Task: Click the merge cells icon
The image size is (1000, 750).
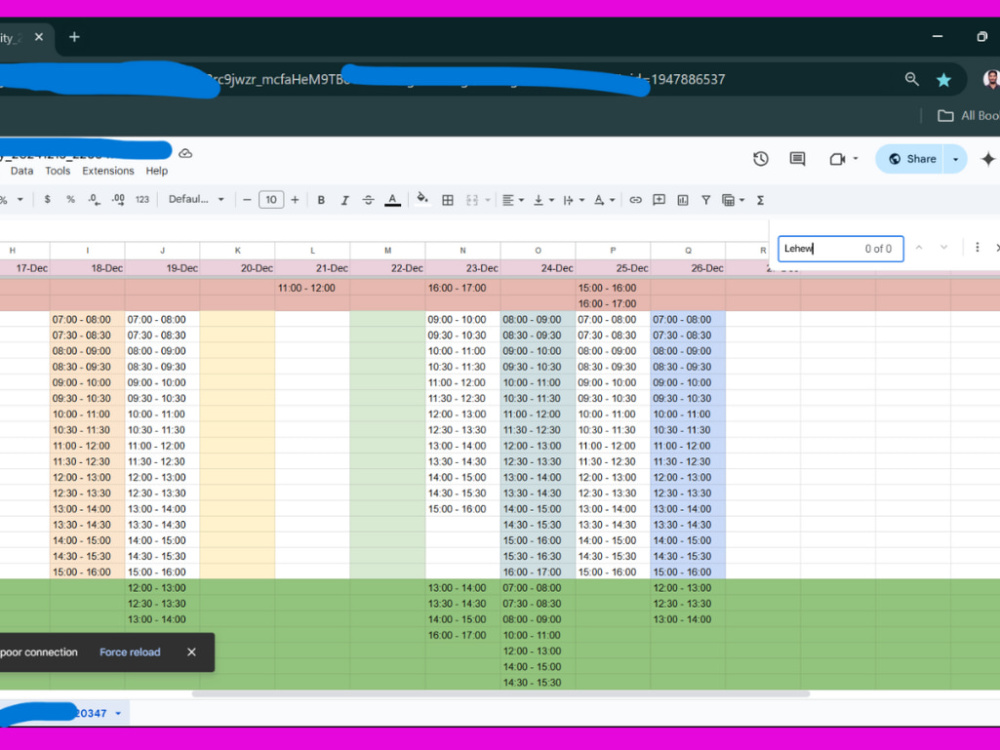Action: point(472,200)
